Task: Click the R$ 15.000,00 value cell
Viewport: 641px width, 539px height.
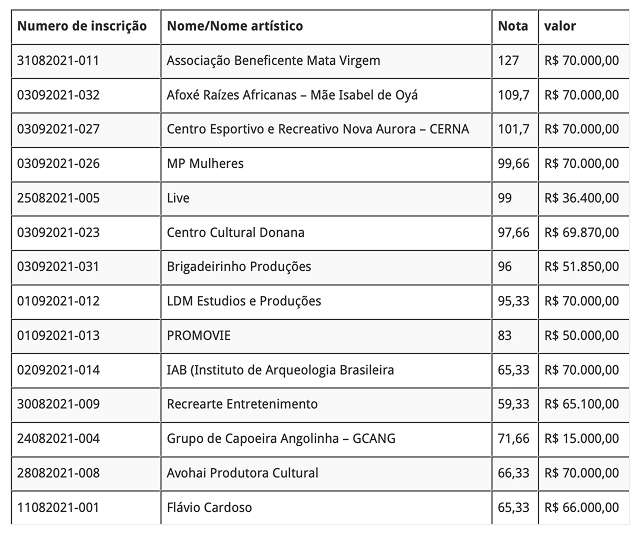Action: [582, 439]
